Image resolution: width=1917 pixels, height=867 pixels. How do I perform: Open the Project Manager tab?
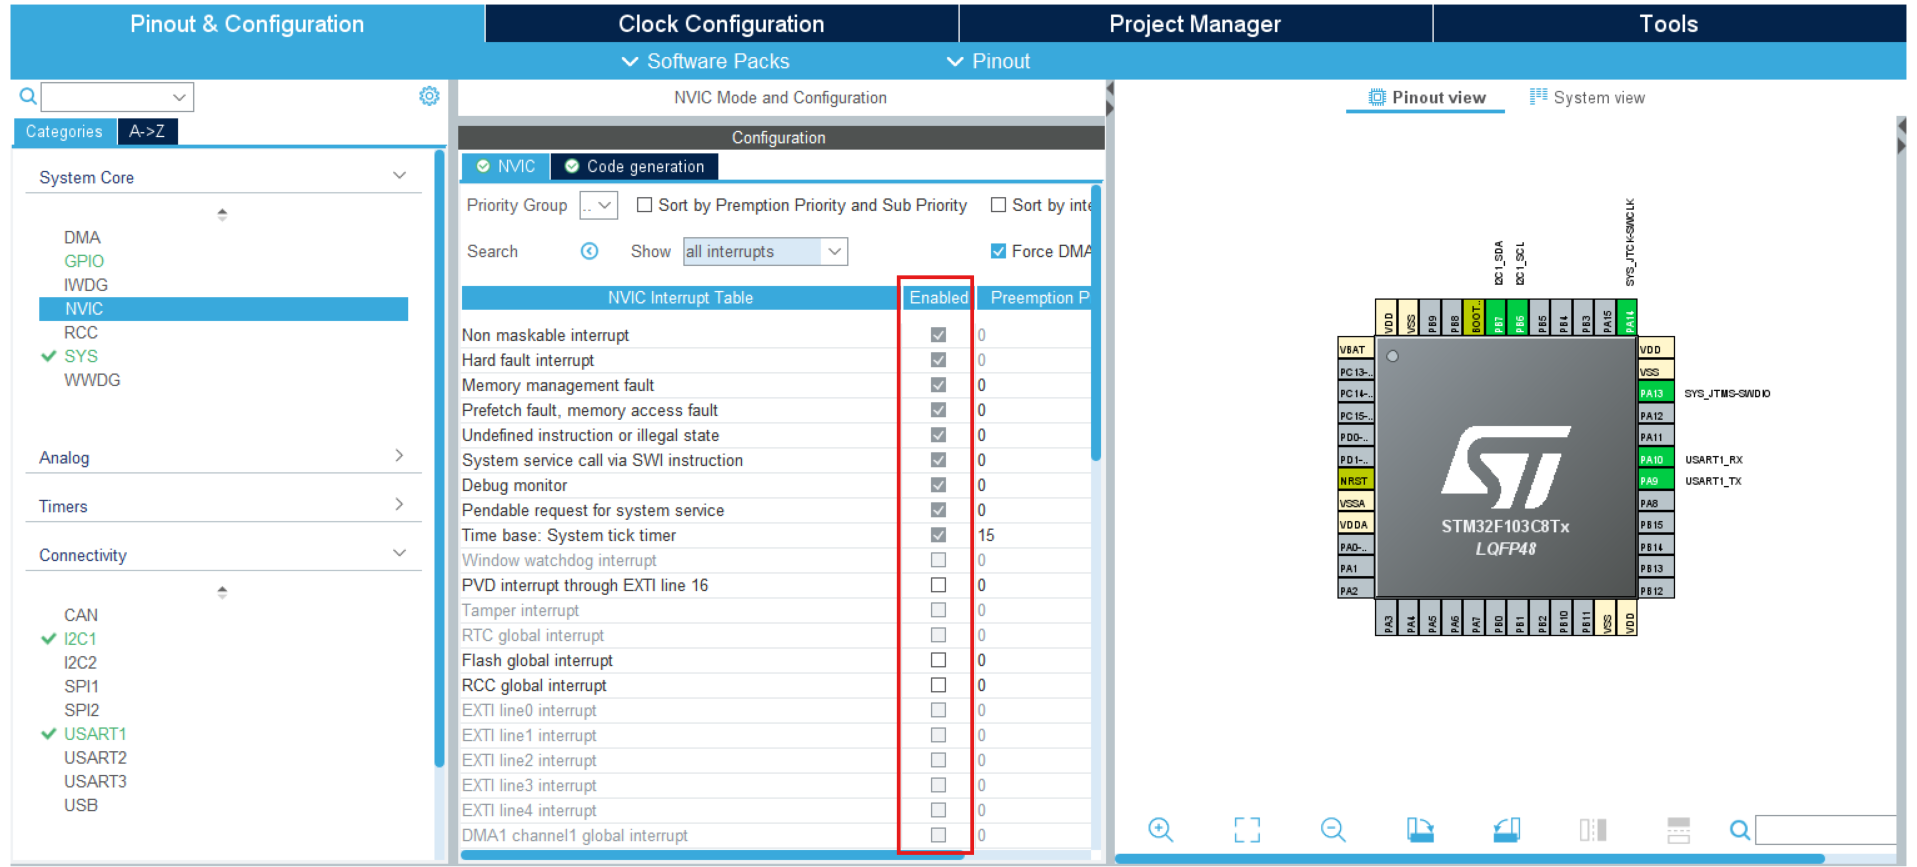point(1195,24)
